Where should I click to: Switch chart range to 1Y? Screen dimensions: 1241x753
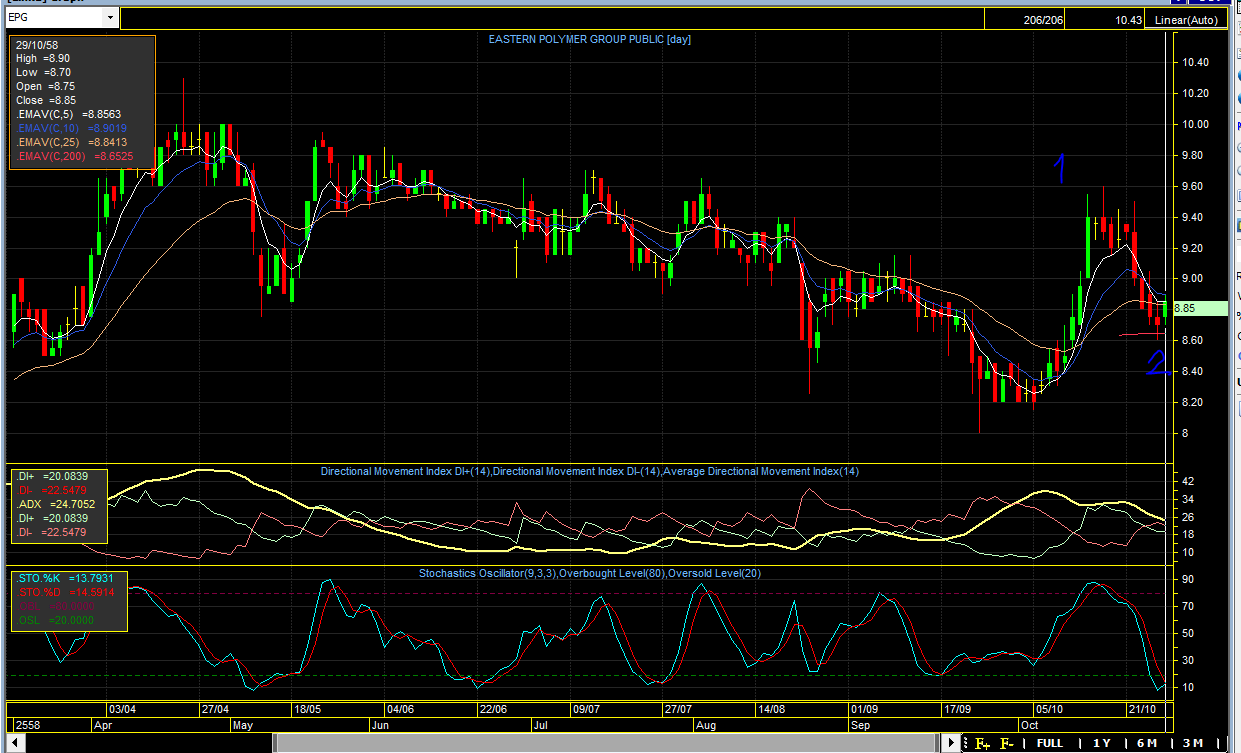pos(1101,743)
